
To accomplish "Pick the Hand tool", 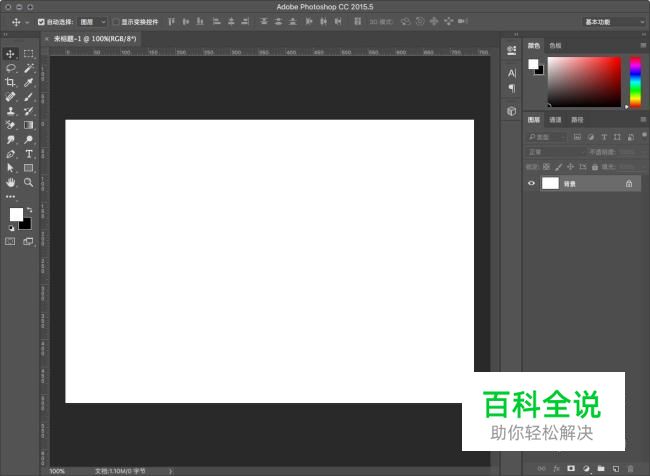I will pos(11,183).
